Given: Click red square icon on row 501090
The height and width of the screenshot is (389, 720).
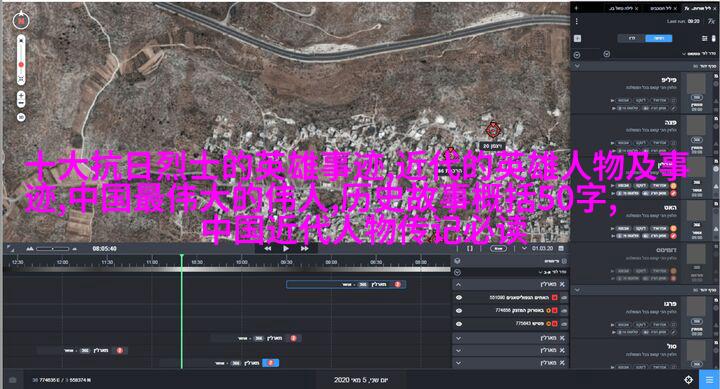Looking at the screenshot, I should 555,298.
